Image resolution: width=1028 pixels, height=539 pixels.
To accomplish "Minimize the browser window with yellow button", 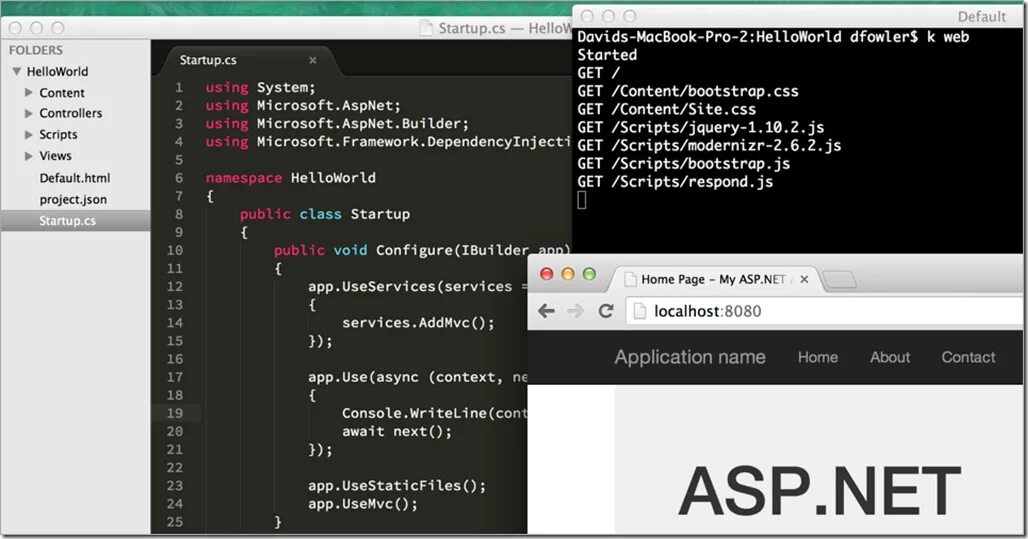I will (x=568, y=274).
